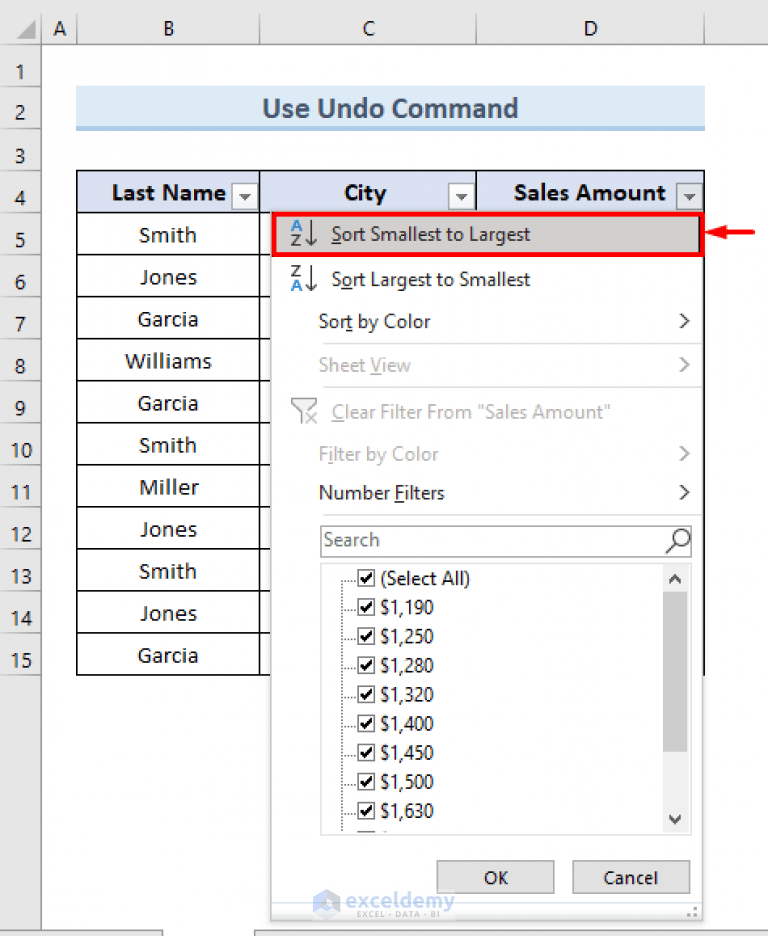Uncheck the $1,190 value checkbox
768x936 pixels.
pyautogui.click(x=366, y=607)
